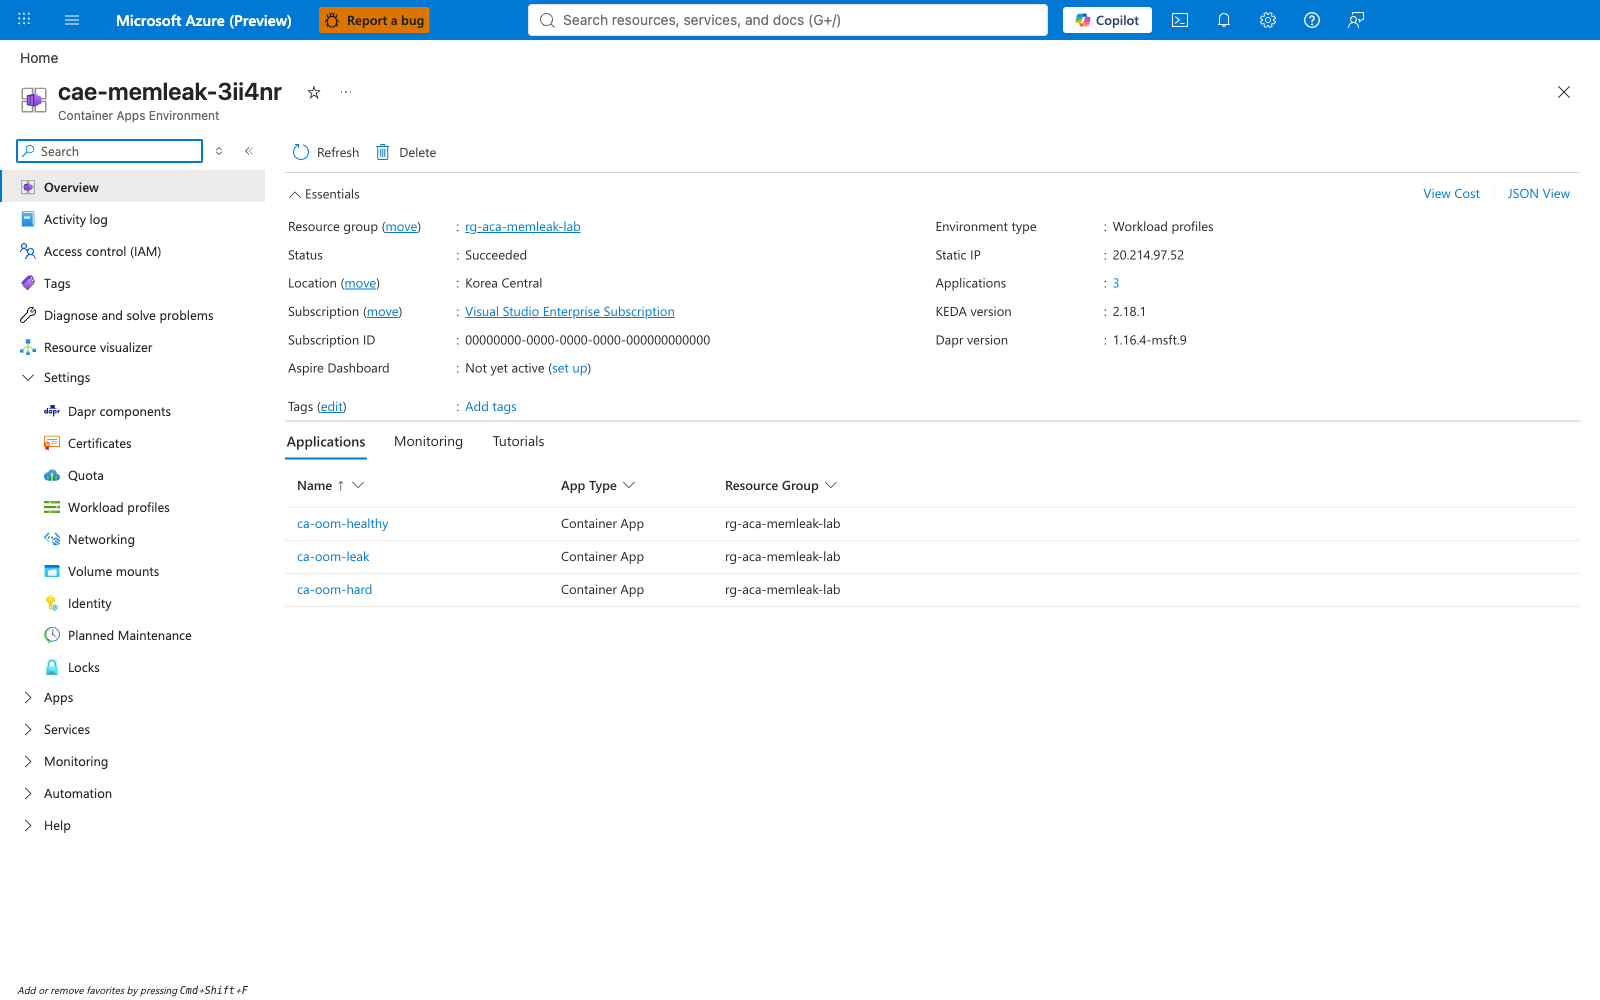The height and width of the screenshot is (1000, 1600).
Task: Focus the global search resources field
Action: 788,20
